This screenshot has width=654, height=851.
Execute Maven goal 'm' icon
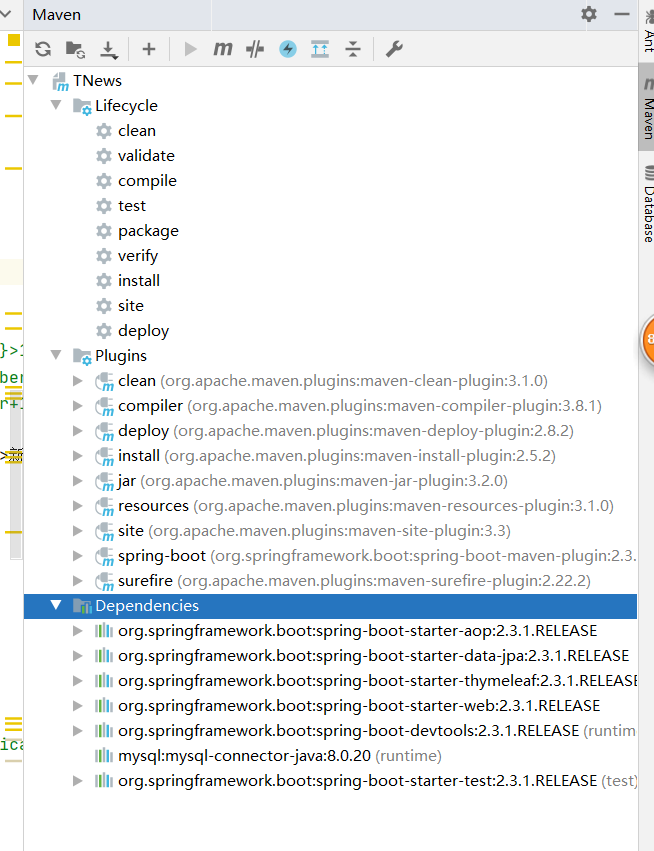[223, 49]
